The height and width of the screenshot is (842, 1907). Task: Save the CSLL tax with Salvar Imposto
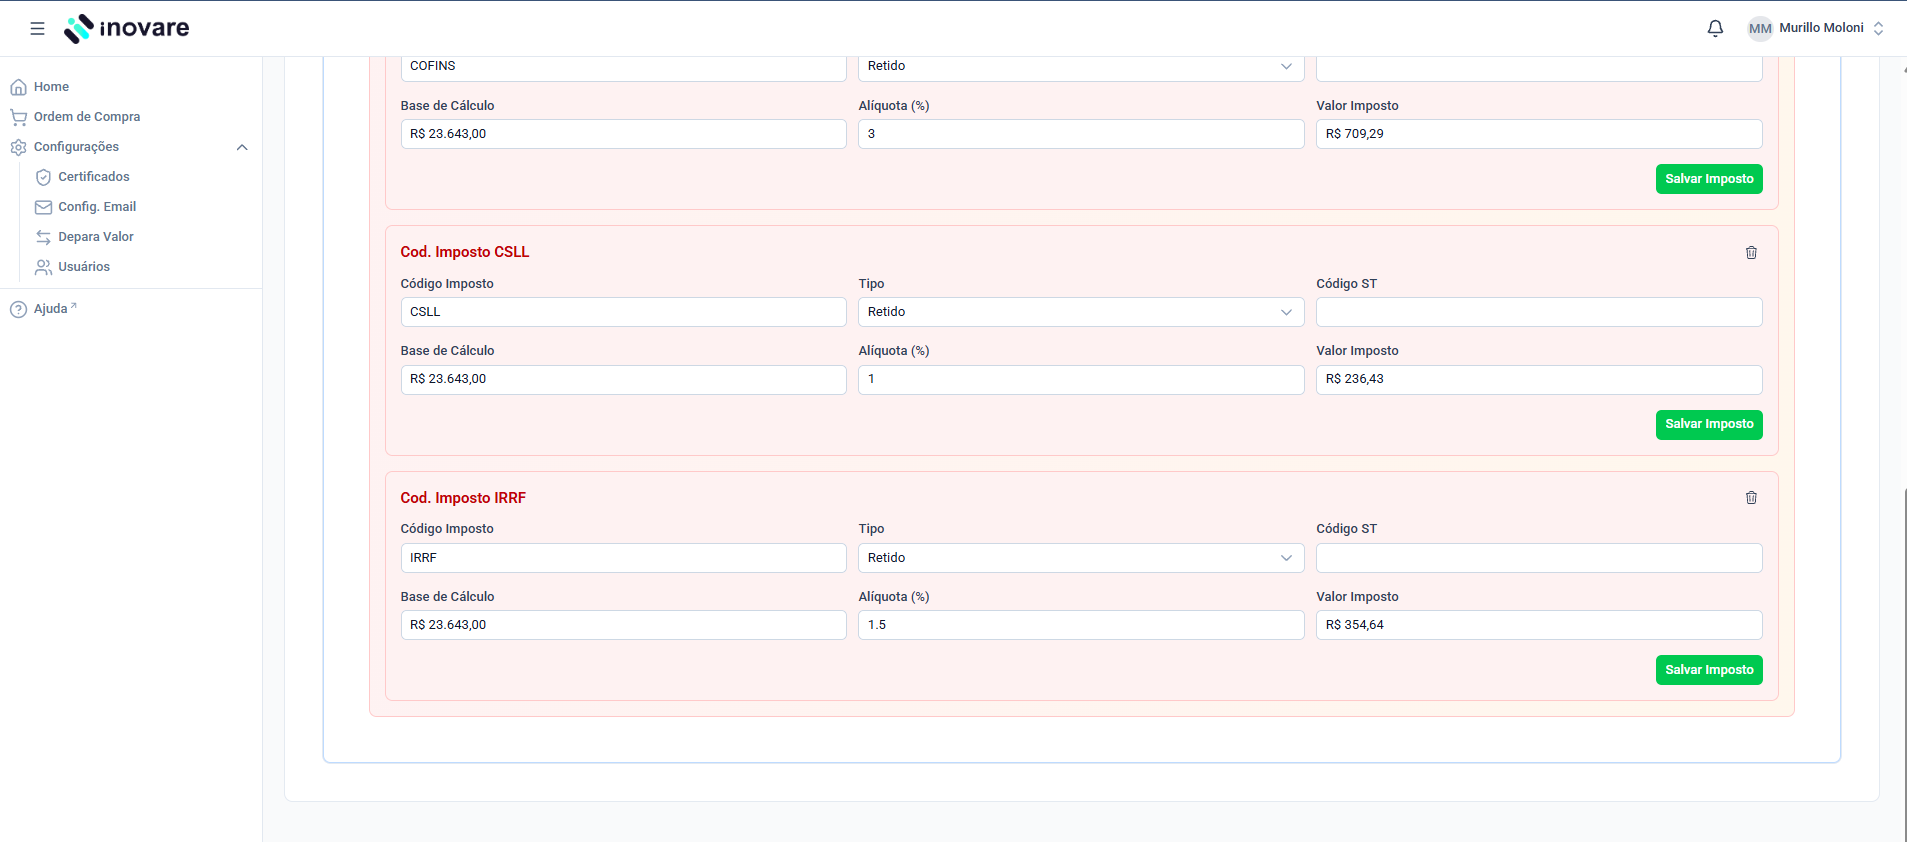[x=1709, y=424]
